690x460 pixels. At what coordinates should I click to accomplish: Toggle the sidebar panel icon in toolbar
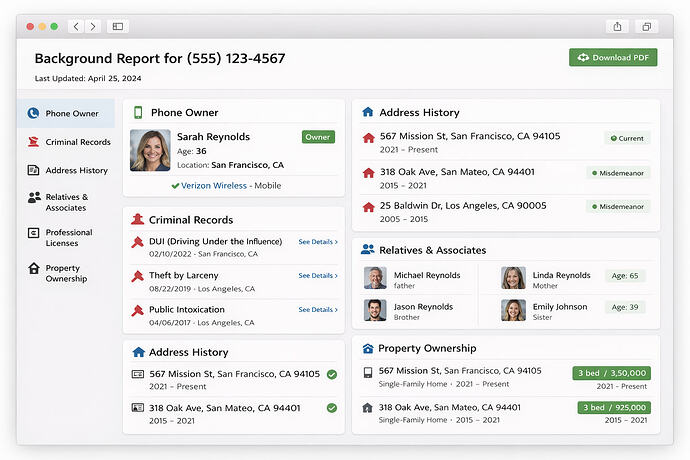click(117, 26)
